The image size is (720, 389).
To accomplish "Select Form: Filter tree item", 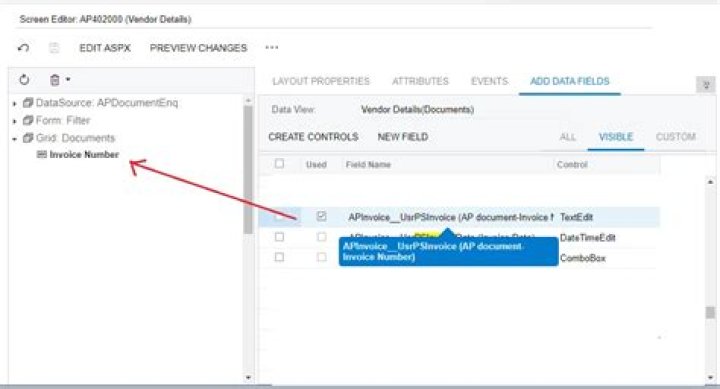I will [63, 120].
